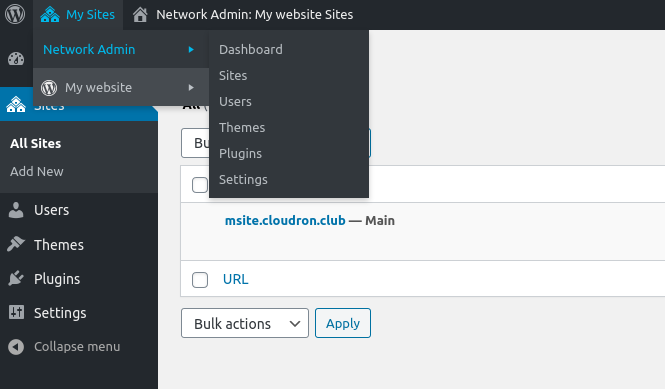
Task: Click the Settings sliders icon in sidebar
Action: pyautogui.click(x=16, y=312)
